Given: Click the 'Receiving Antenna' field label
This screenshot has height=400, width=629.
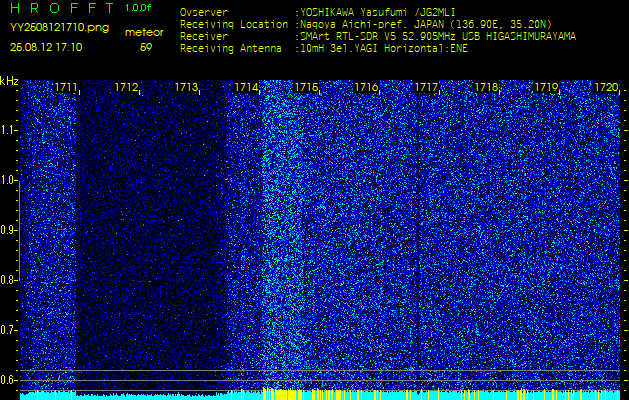Looking at the screenshot, I should coord(231,49).
